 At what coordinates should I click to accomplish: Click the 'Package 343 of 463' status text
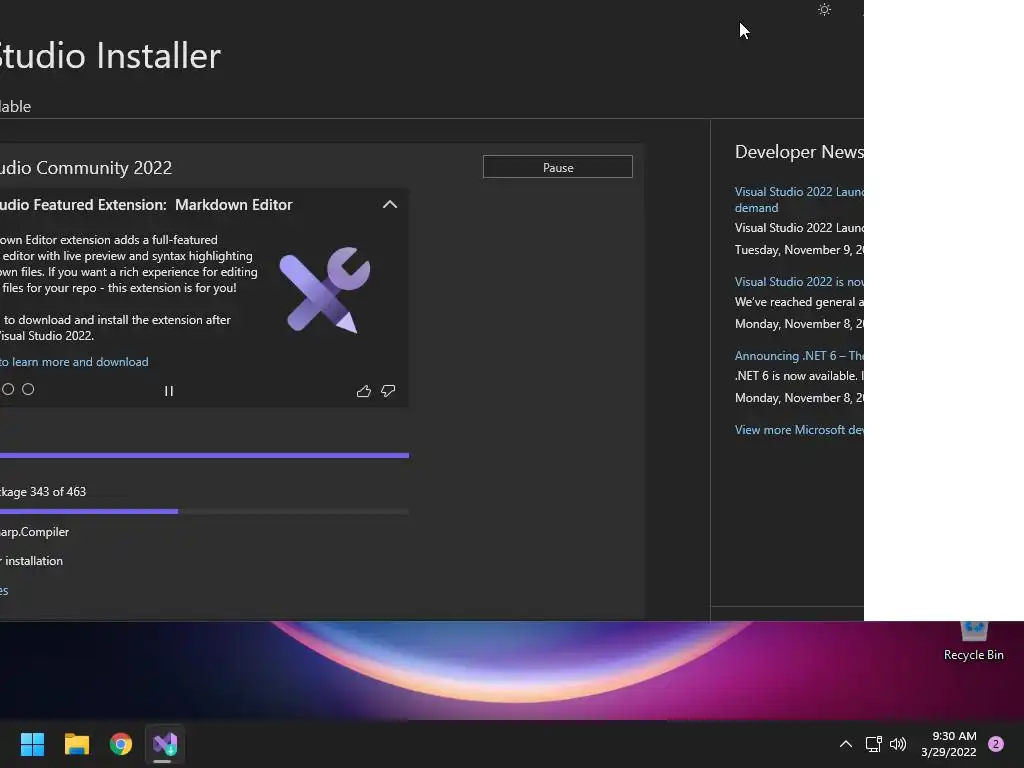click(43, 492)
